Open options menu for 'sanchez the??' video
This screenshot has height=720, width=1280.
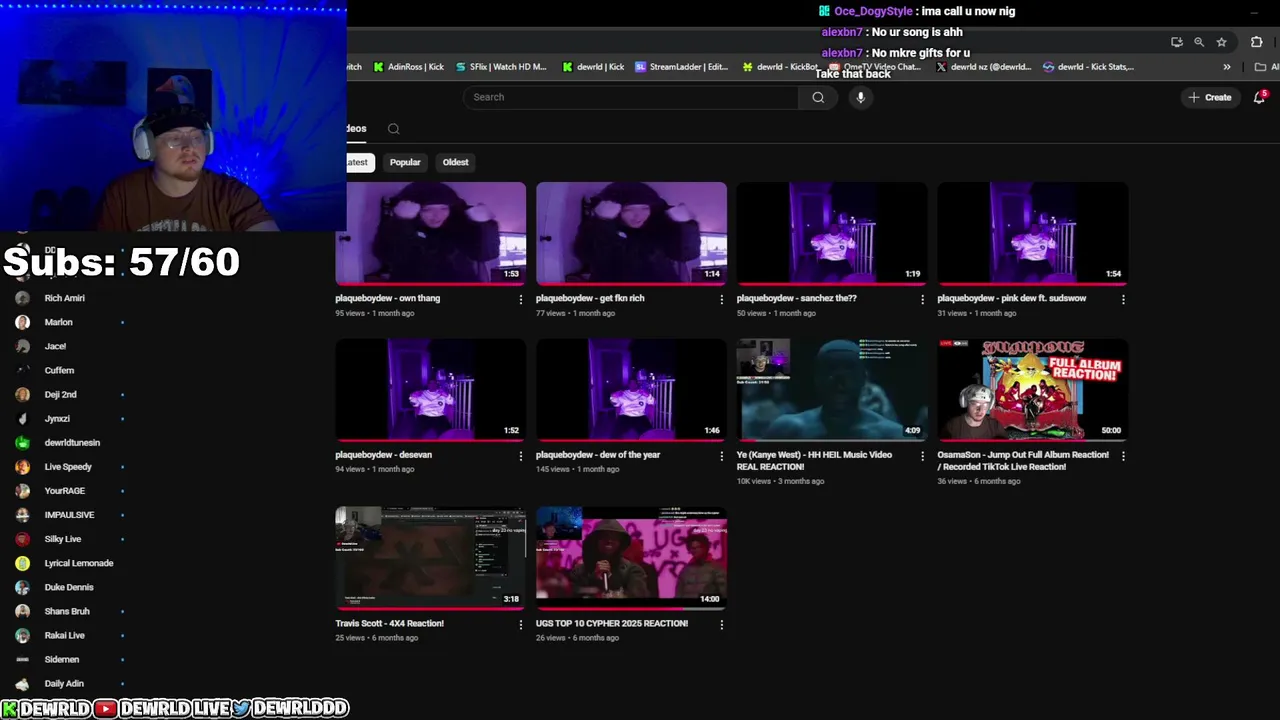tap(922, 299)
